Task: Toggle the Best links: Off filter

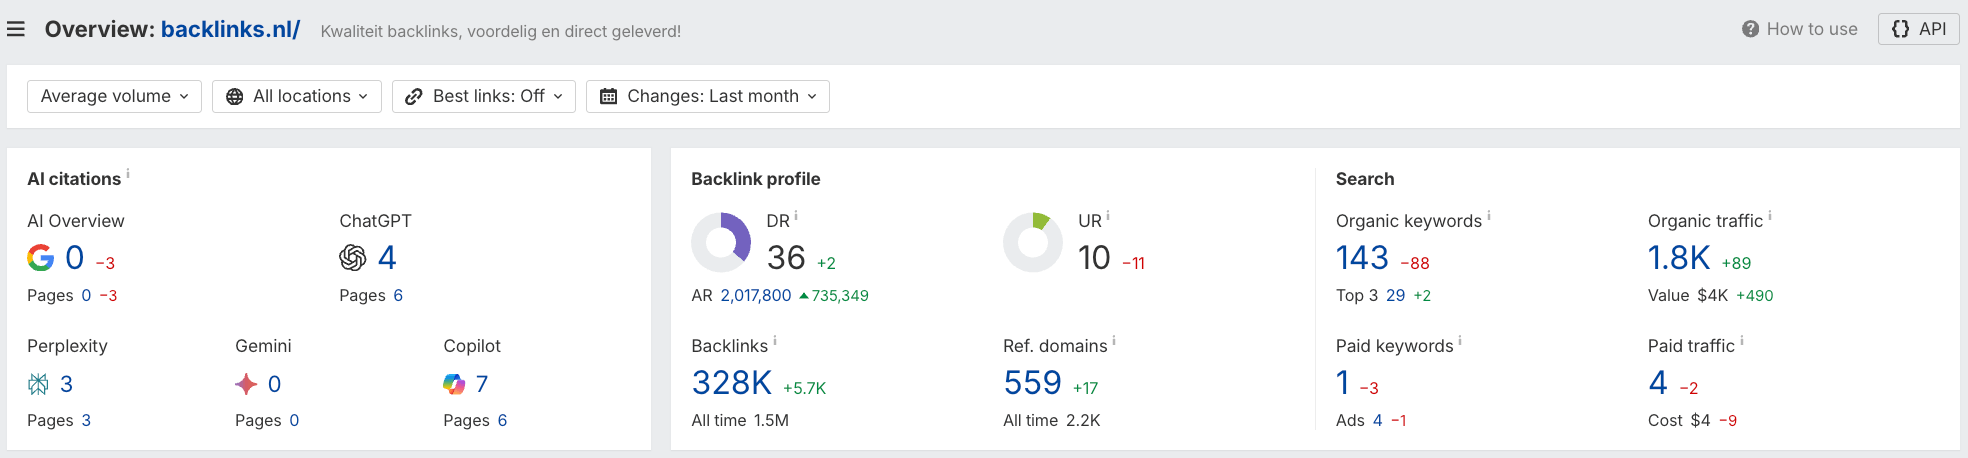Action: pos(484,96)
